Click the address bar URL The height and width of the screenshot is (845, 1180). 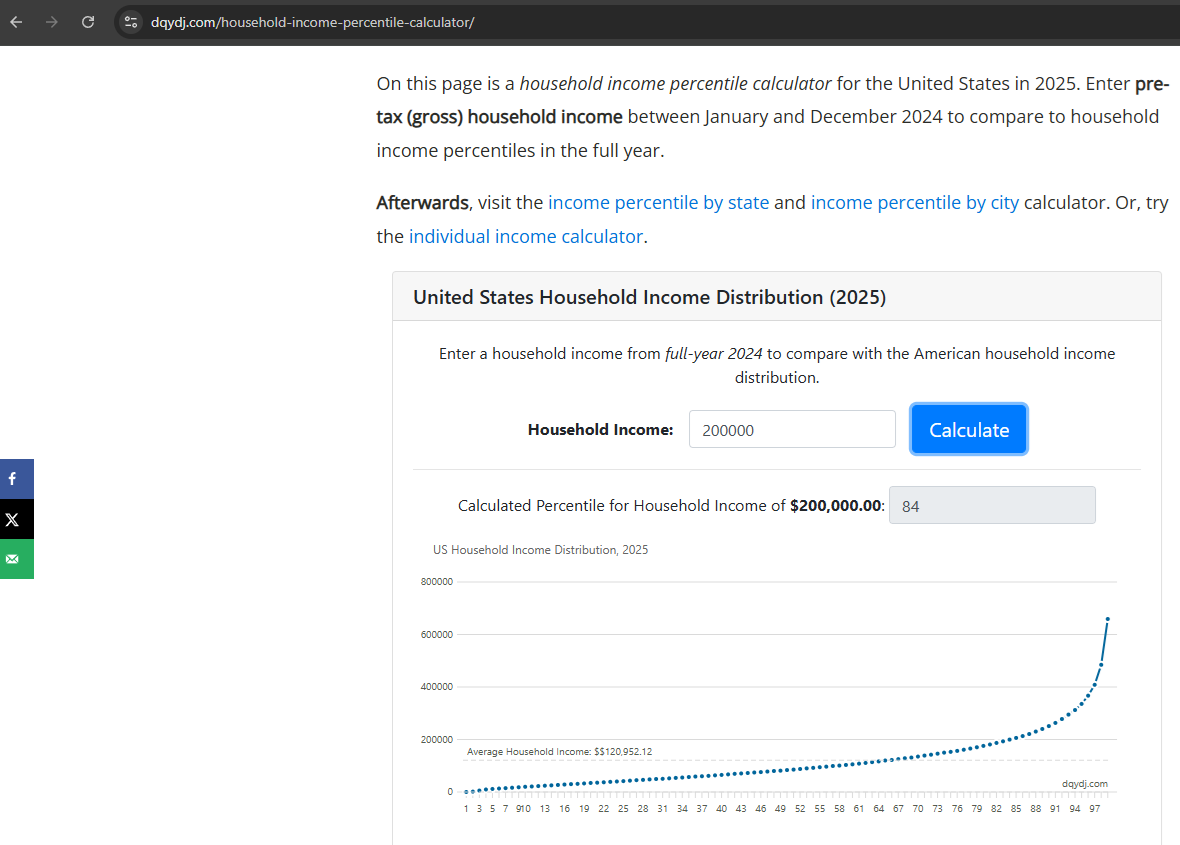(312, 23)
